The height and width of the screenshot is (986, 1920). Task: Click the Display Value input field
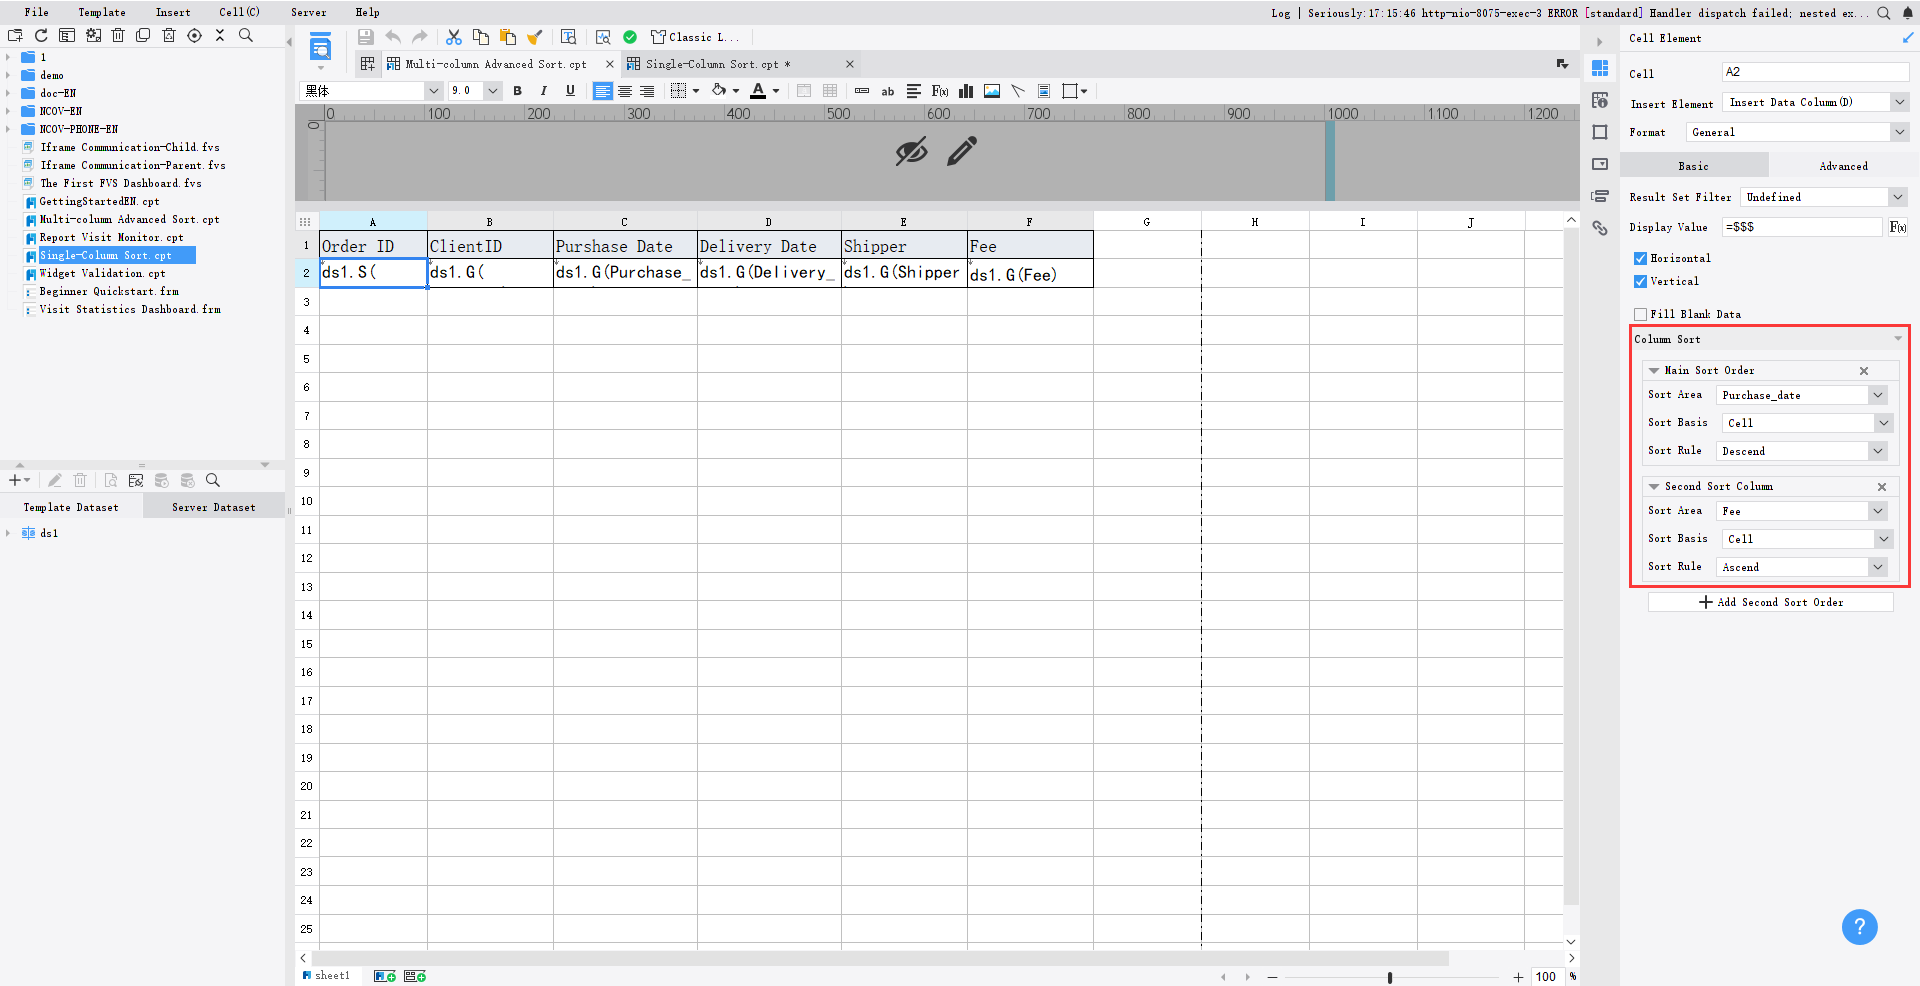click(x=1802, y=227)
